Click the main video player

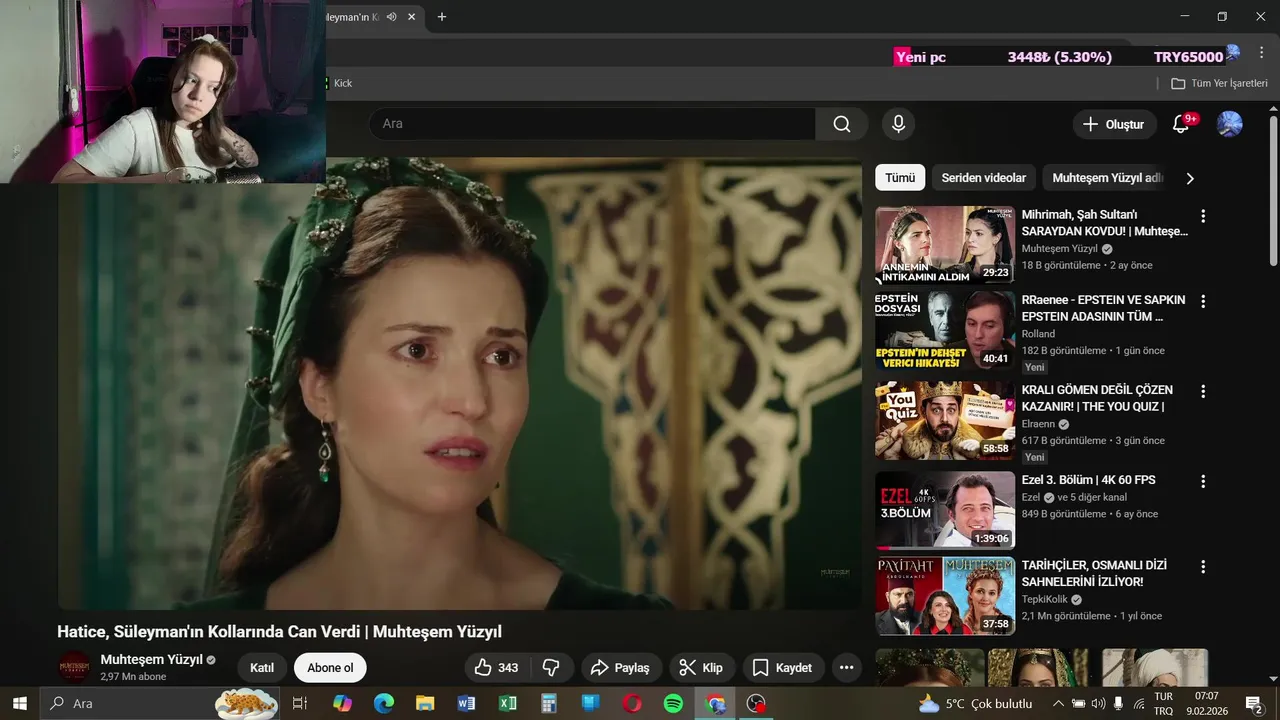click(460, 383)
